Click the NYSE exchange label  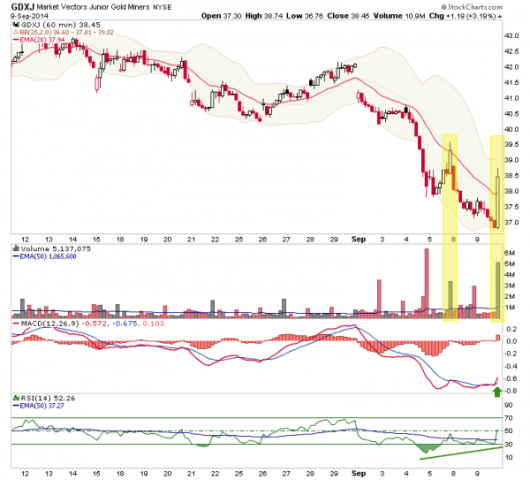coord(162,7)
